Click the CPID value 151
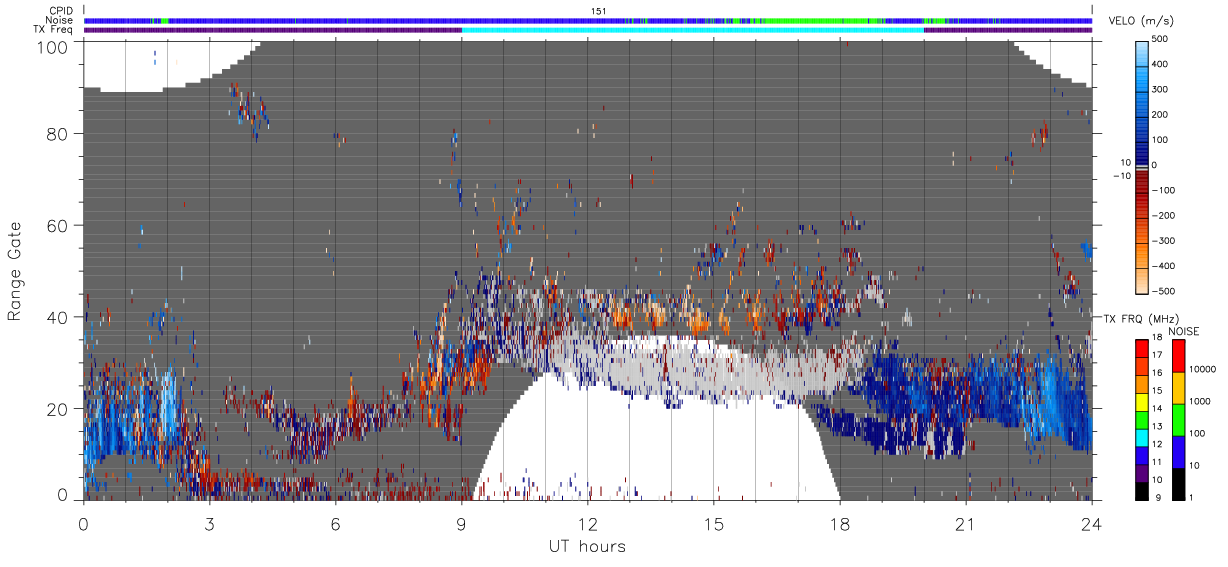The width and height of the screenshot is (1228, 567). coord(599,11)
